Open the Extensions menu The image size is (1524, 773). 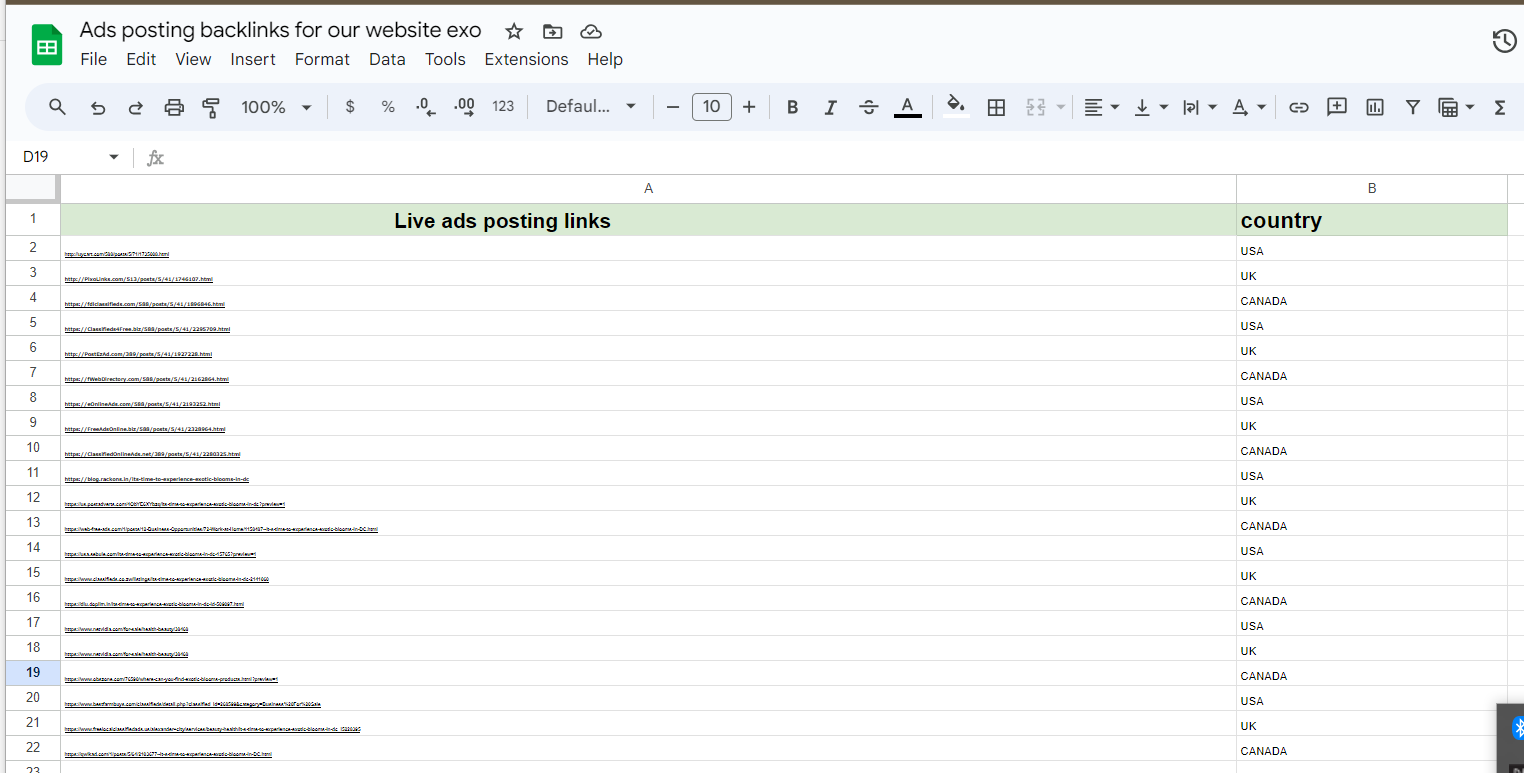pyautogui.click(x=526, y=59)
